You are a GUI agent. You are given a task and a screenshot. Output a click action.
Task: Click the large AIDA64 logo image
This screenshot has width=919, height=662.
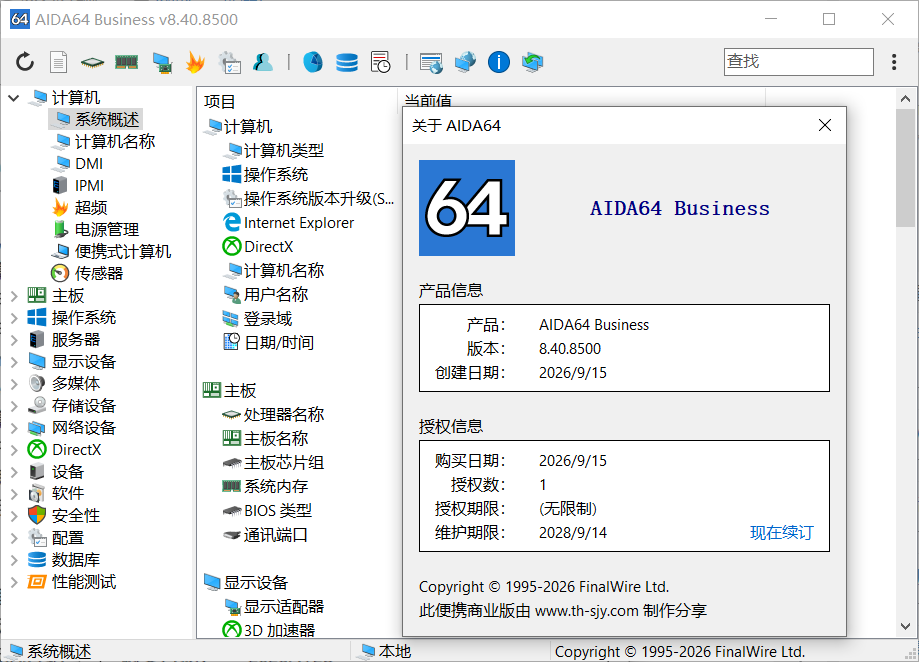tap(467, 208)
